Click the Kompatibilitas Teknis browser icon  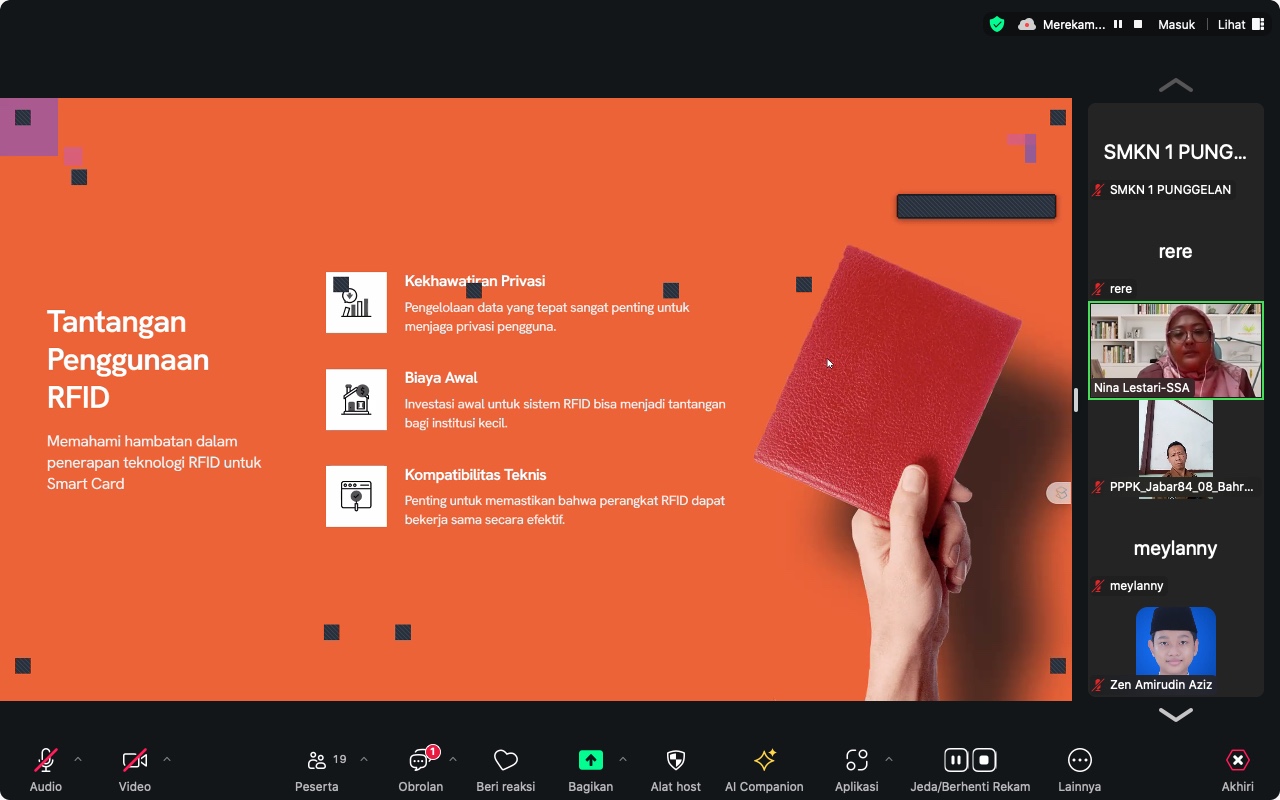[356, 496]
